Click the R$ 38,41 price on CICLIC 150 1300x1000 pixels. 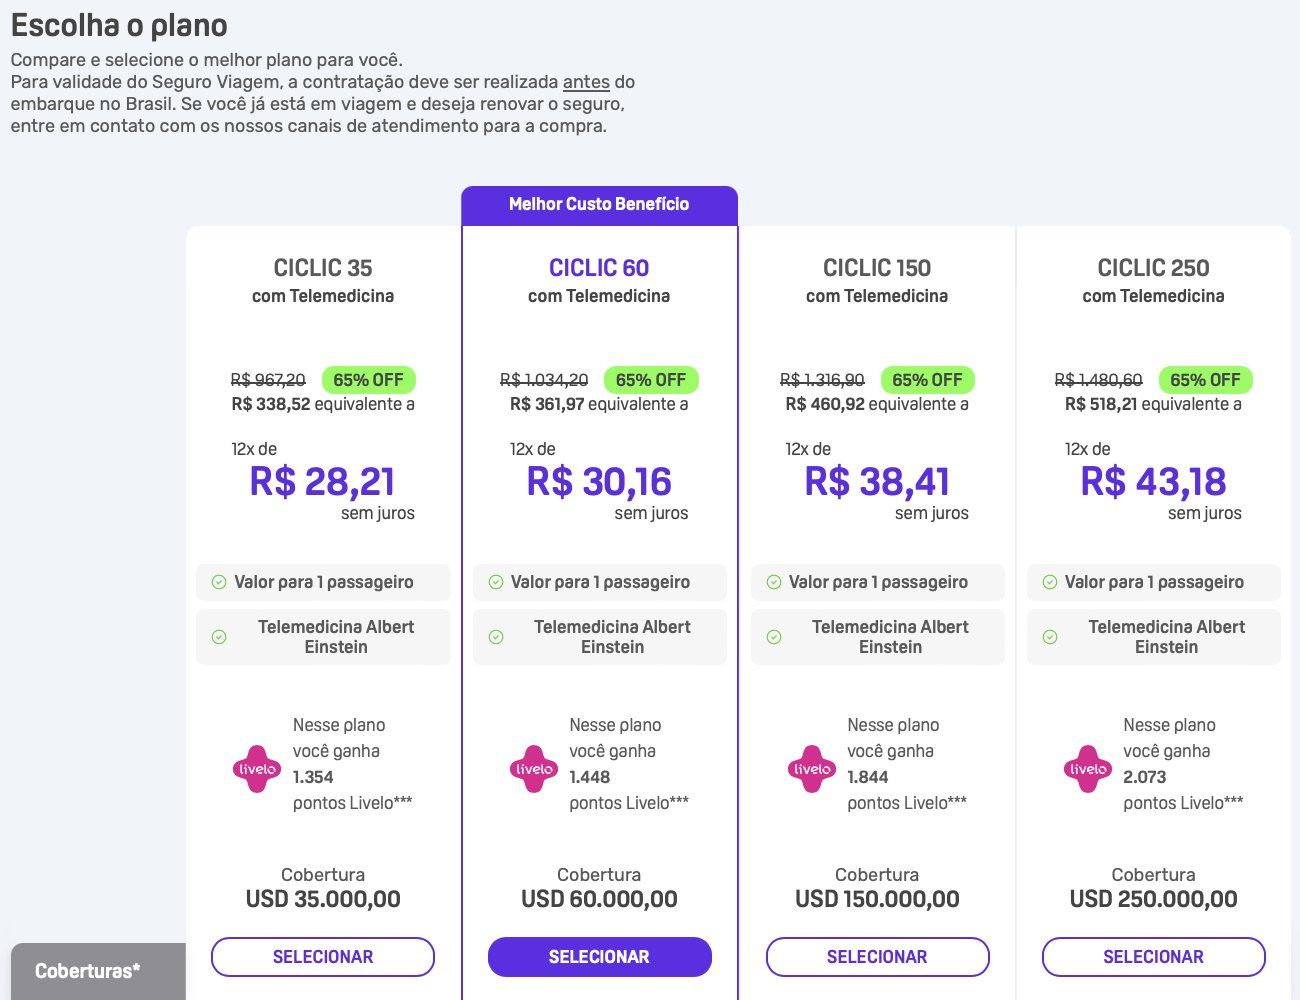(x=877, y=482)
